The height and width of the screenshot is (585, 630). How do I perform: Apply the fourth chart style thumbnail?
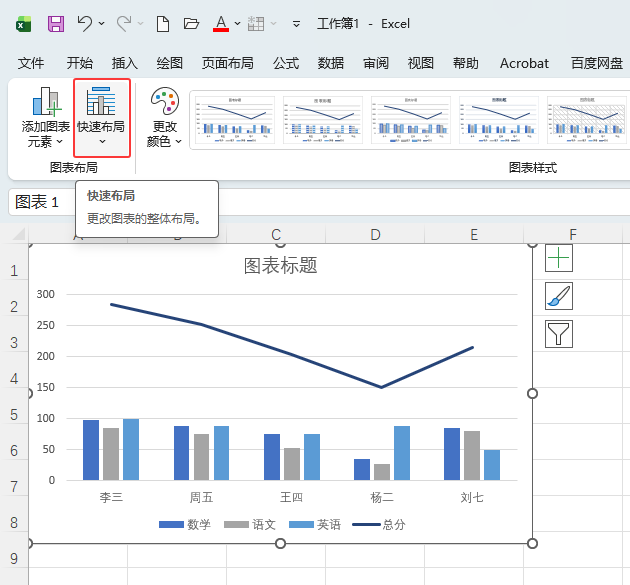(x=498, y=119)
